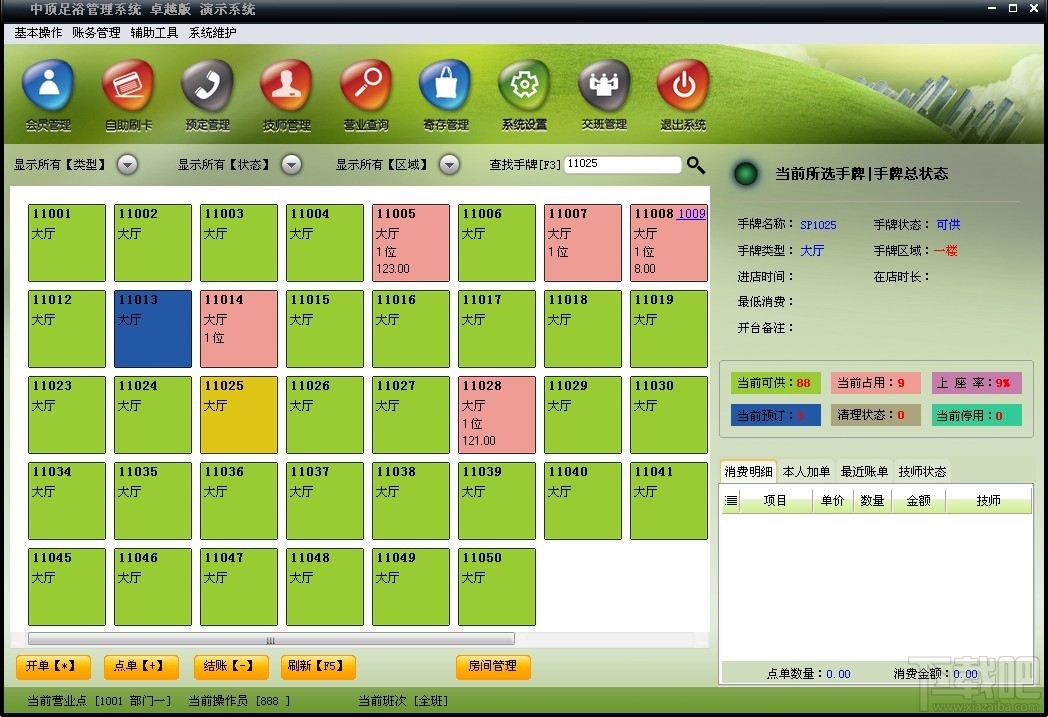Viewport: 1048px width, 717px height.
Task: Select occupied hand card 11014
Action: click(x=239, y=329)
